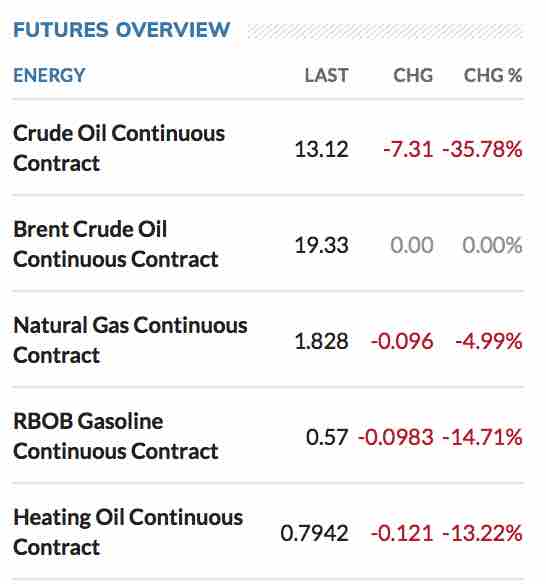
Task: Open the Futures Overview heading link
Action: point(121,30)
